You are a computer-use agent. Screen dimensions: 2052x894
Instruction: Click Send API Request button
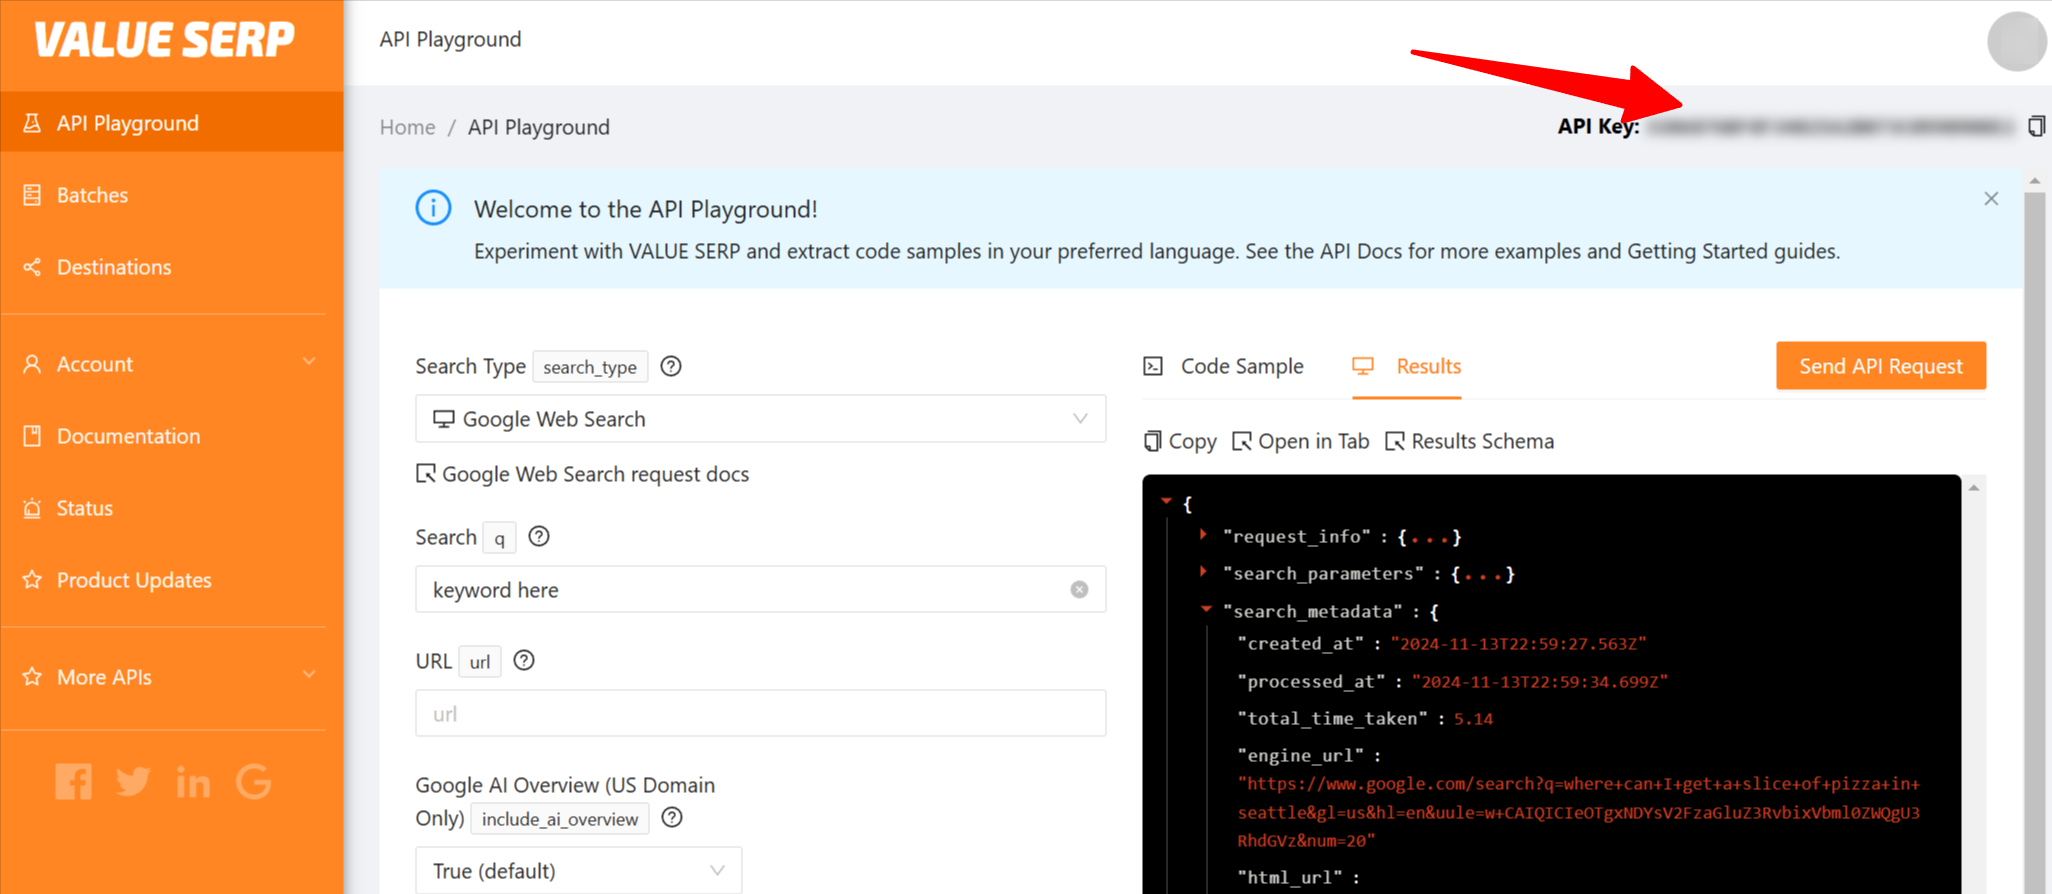point(1881,366)
